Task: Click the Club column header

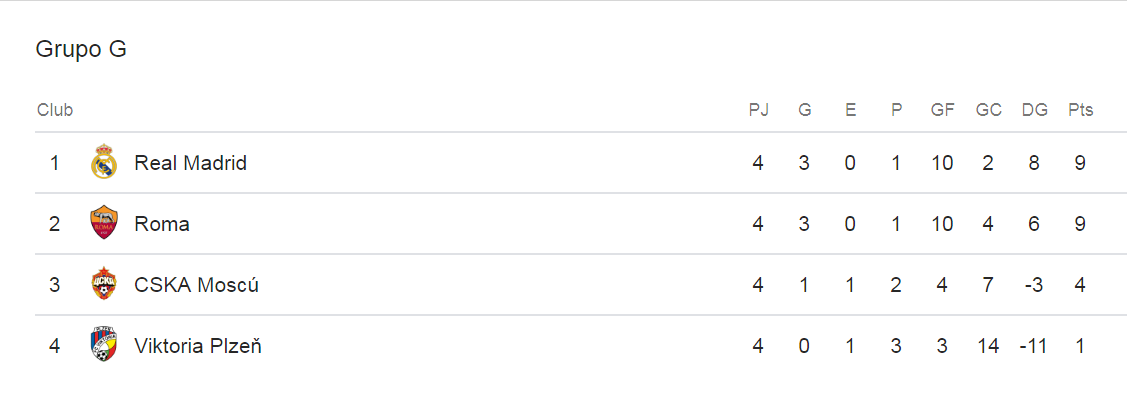Action: pos(55,110)
